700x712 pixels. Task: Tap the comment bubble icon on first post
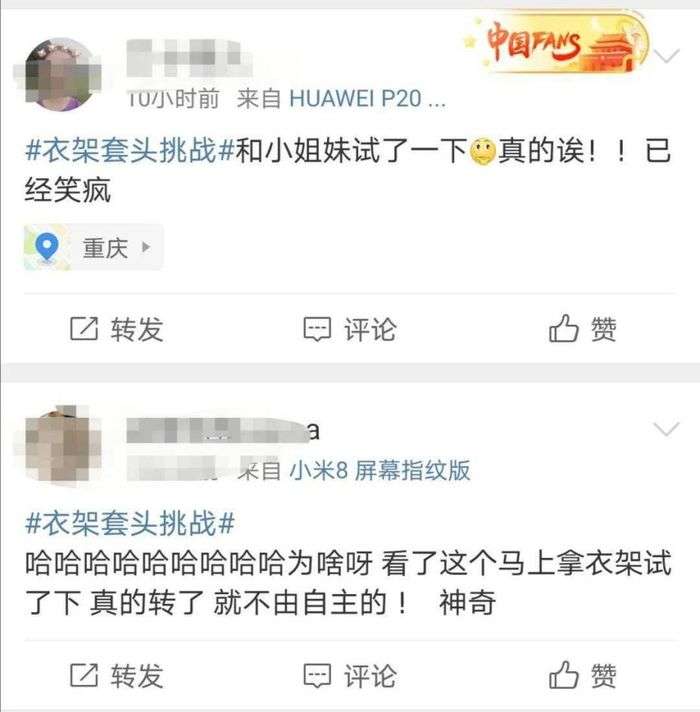pyautogui.click(x=317, y=329)
